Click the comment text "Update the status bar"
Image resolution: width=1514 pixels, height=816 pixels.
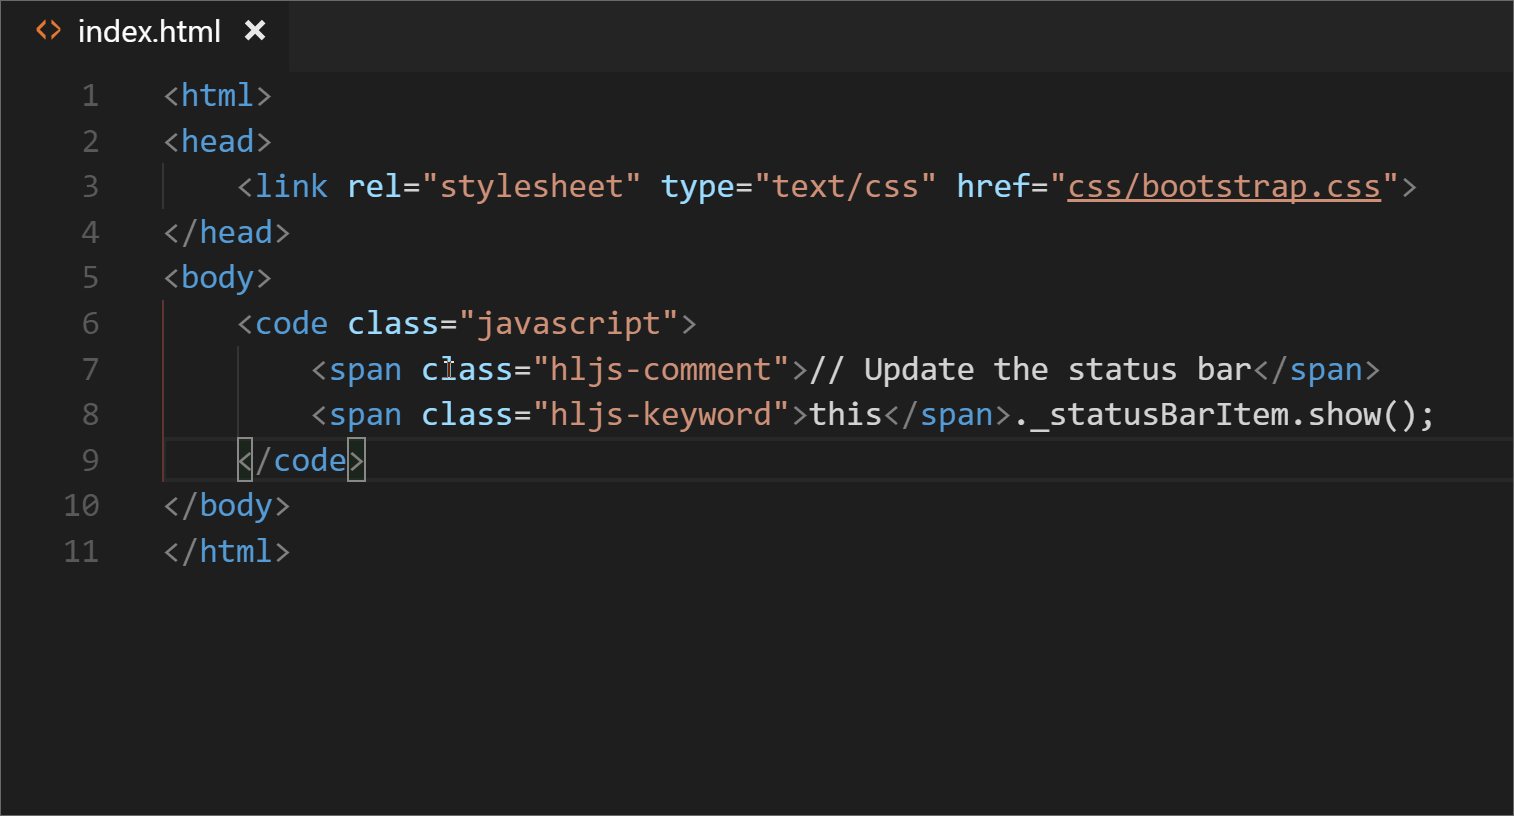(x=1058, y=369)
